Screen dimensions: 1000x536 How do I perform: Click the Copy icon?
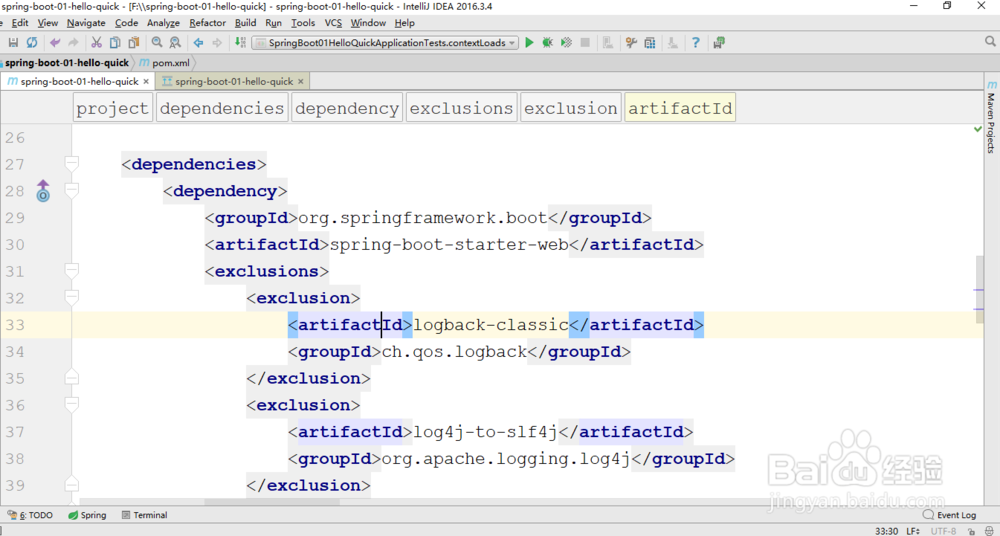pos(115,43)
